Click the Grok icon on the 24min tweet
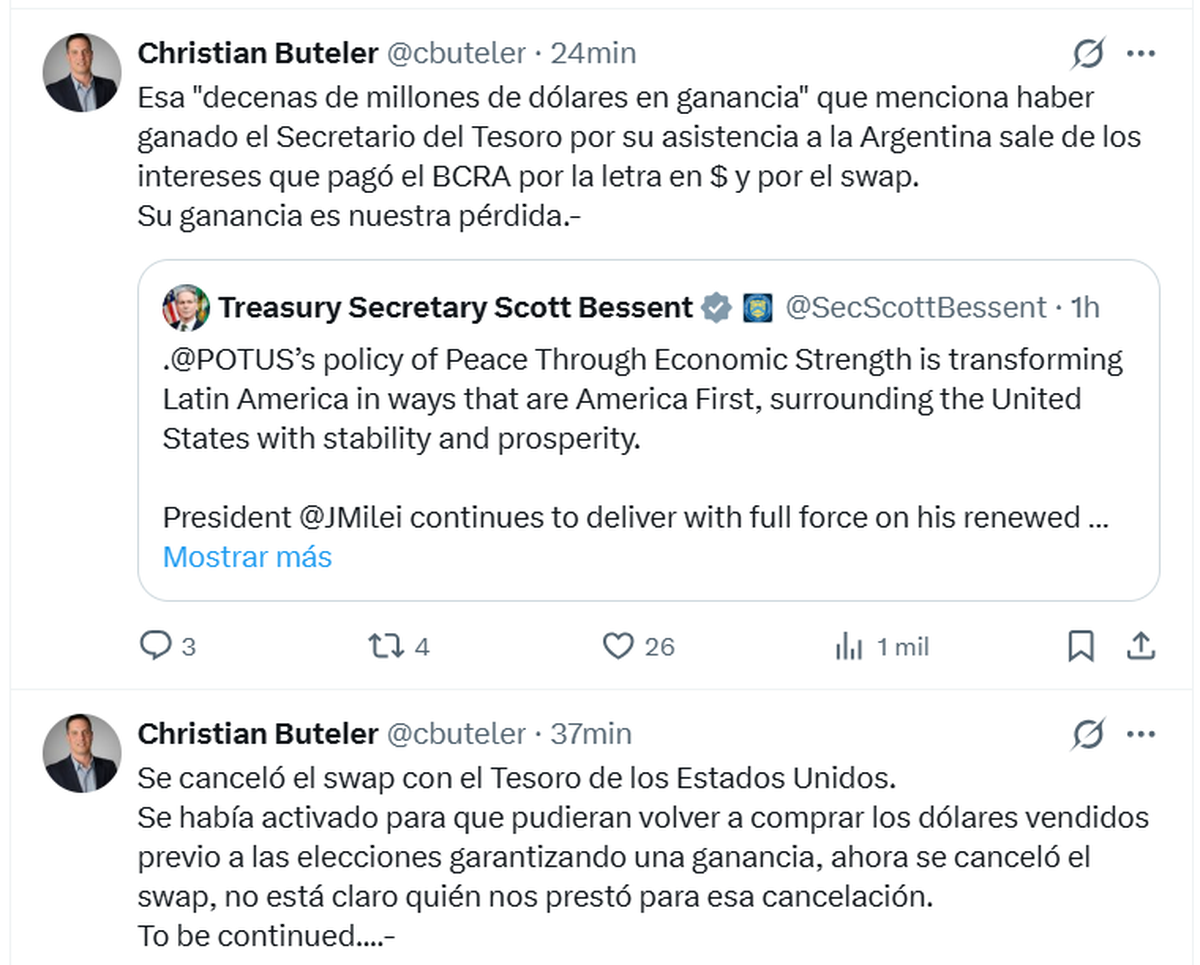This screenshot has height=965, width=1200. (1087, 53)
